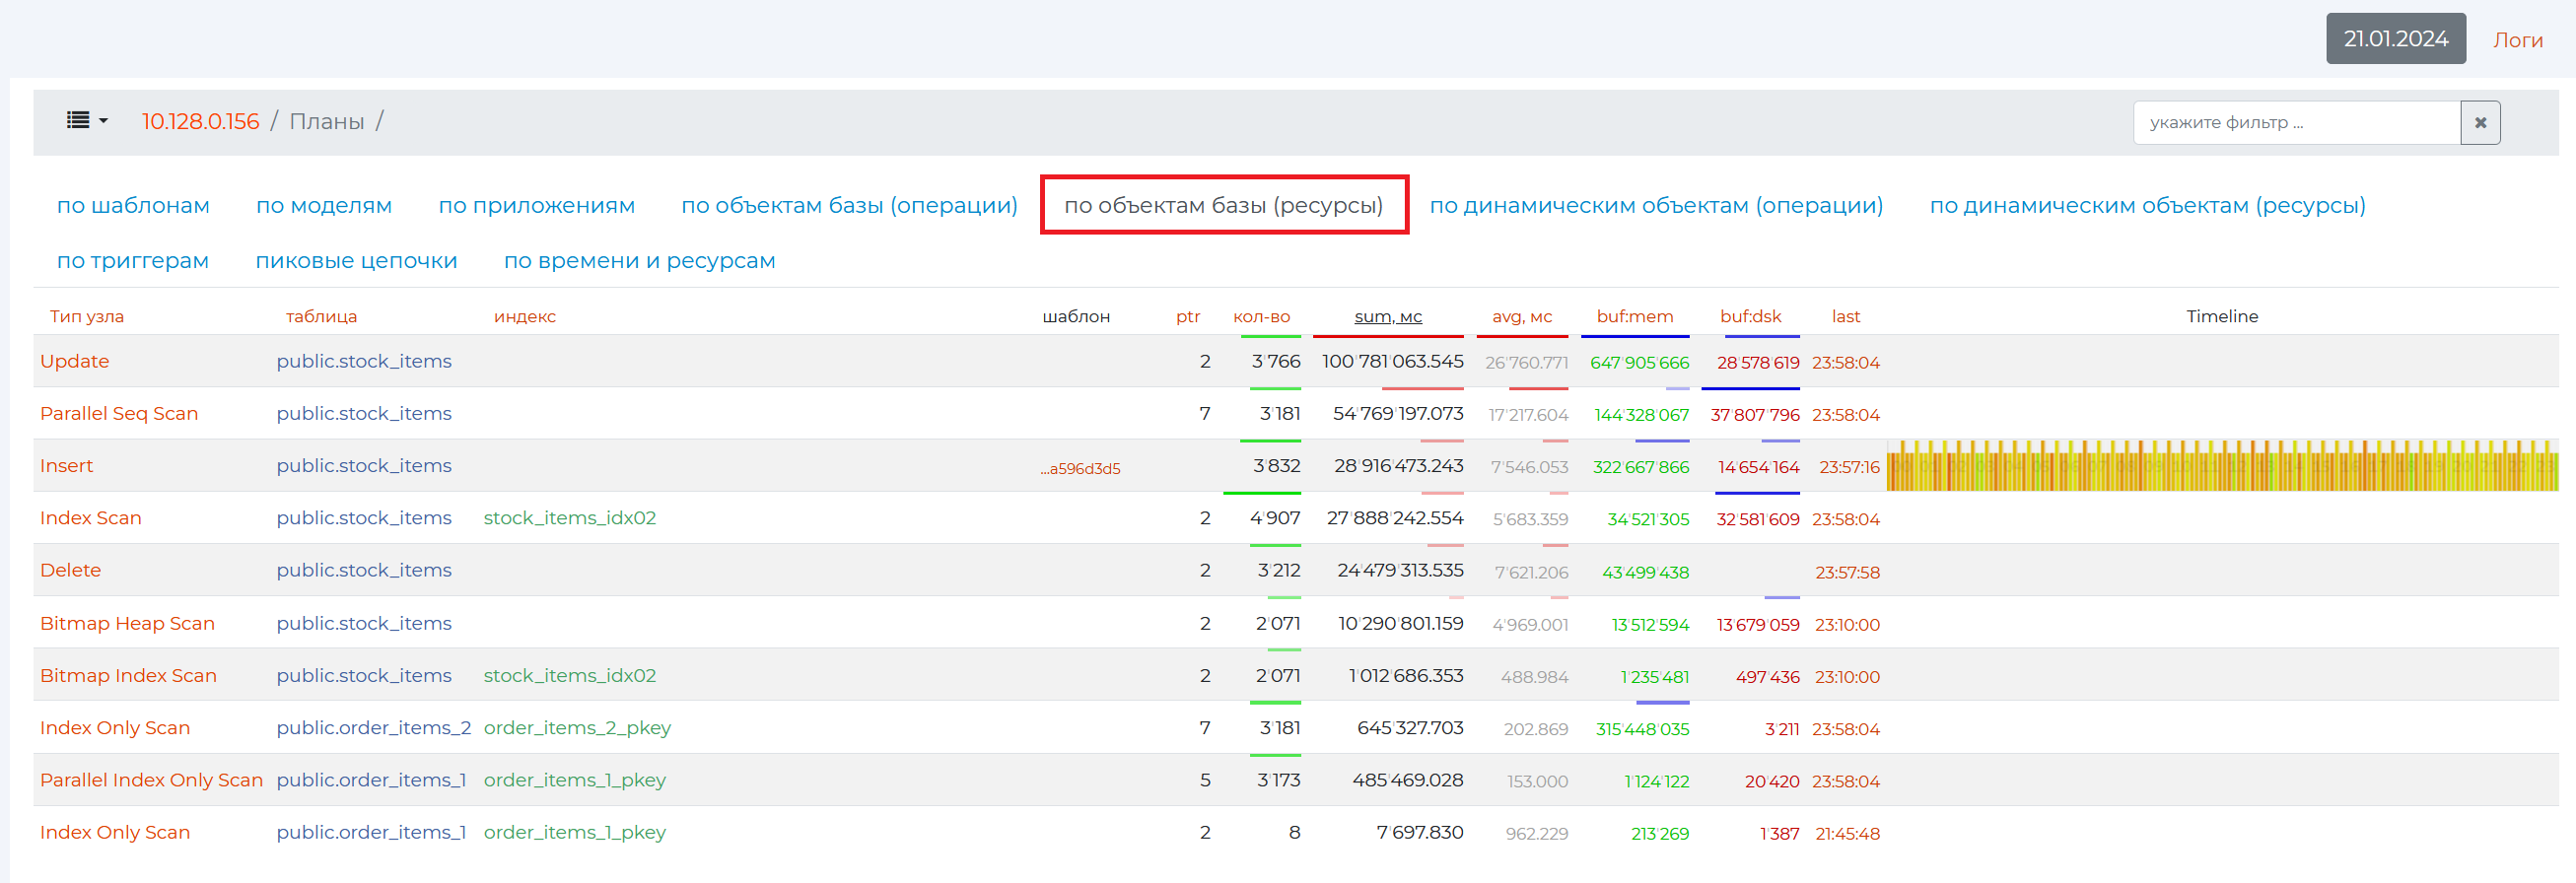Image resolution: width=2576 pixels, height=883 pixels.
Task: Open 'по объектам базы (операции)' tab
Action: pyautogui.click(x=849, y=205)
